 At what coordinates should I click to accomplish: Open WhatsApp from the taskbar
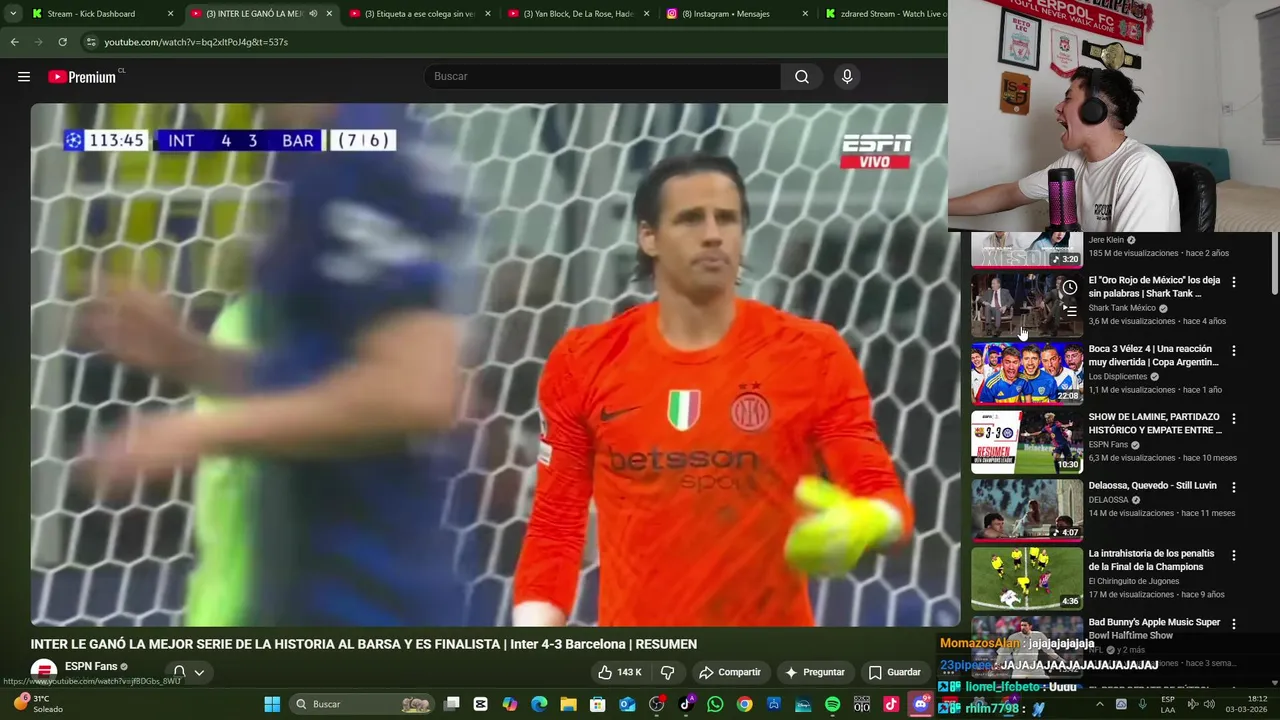pos(715,704)
